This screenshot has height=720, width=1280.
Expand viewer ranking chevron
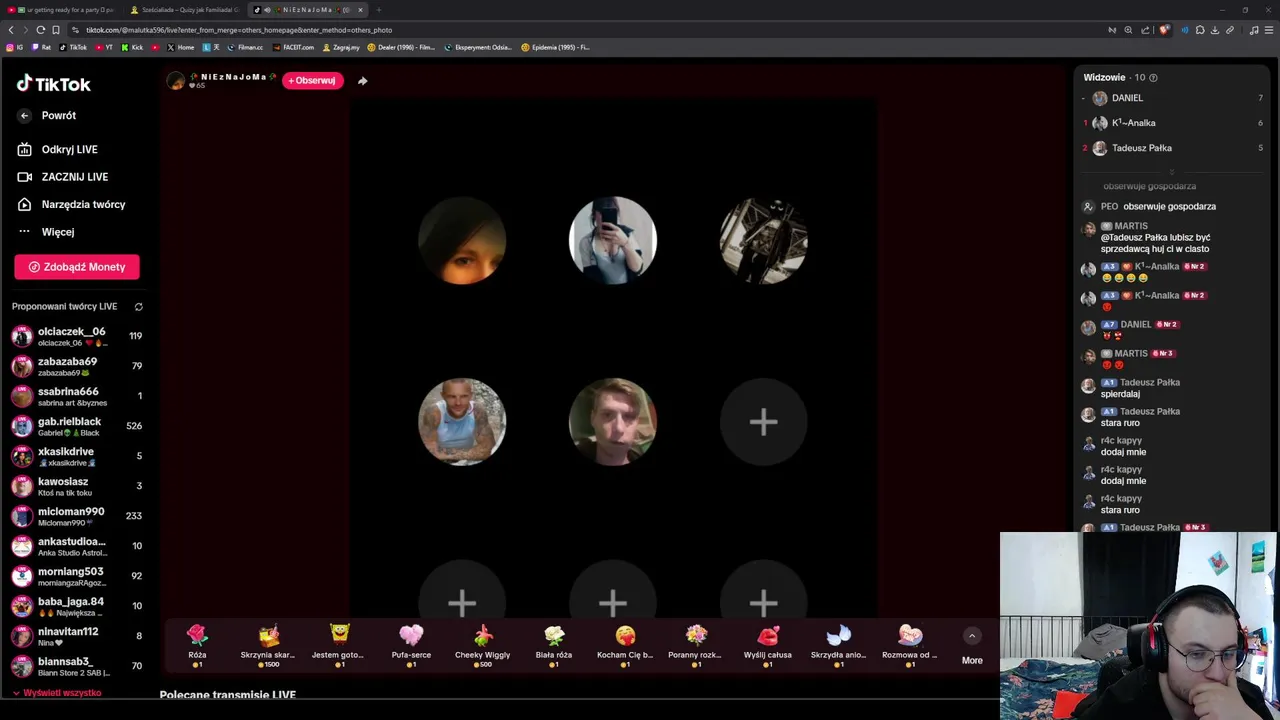click(x=1172, y=172)
